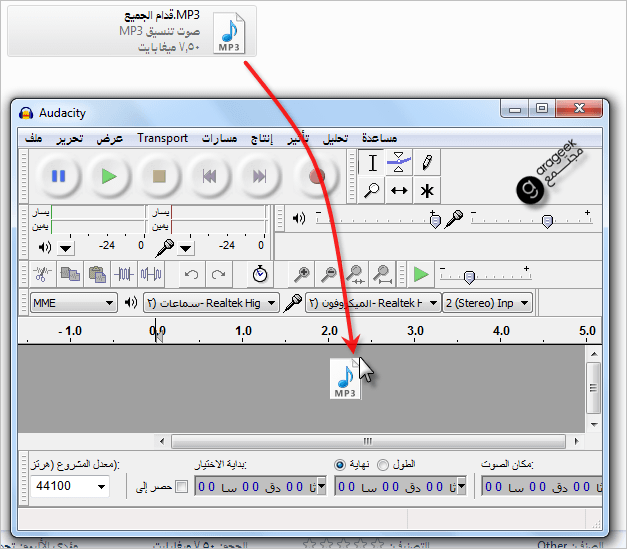Open the View (عرض) menu
Screen dimensions: 627x549
109,138
